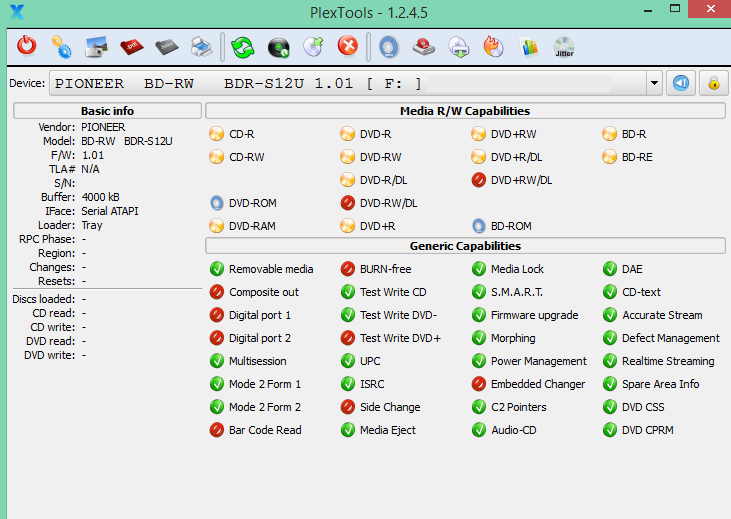The width and height of the screenshot is (731, 519).
Task: Click the red DVD-RW/DL unsupported icon
Action: [x=347, y=203]
